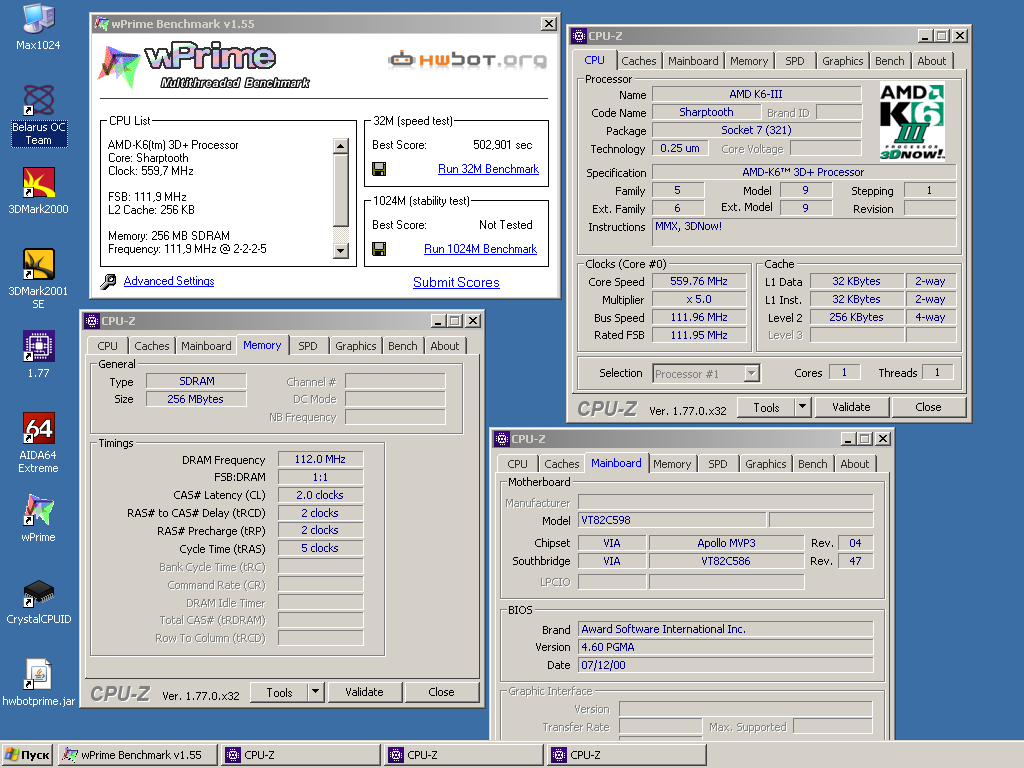Expand Tools dropdown arrow in CPU window
Viewport: 1024px width, 768px height.
click(803, 407)
